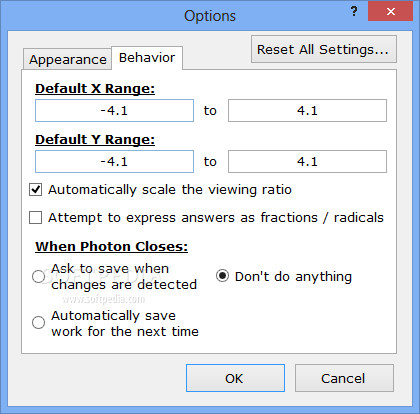
Task: Select the Default Y Range minimum field
Action: [114, 161]
